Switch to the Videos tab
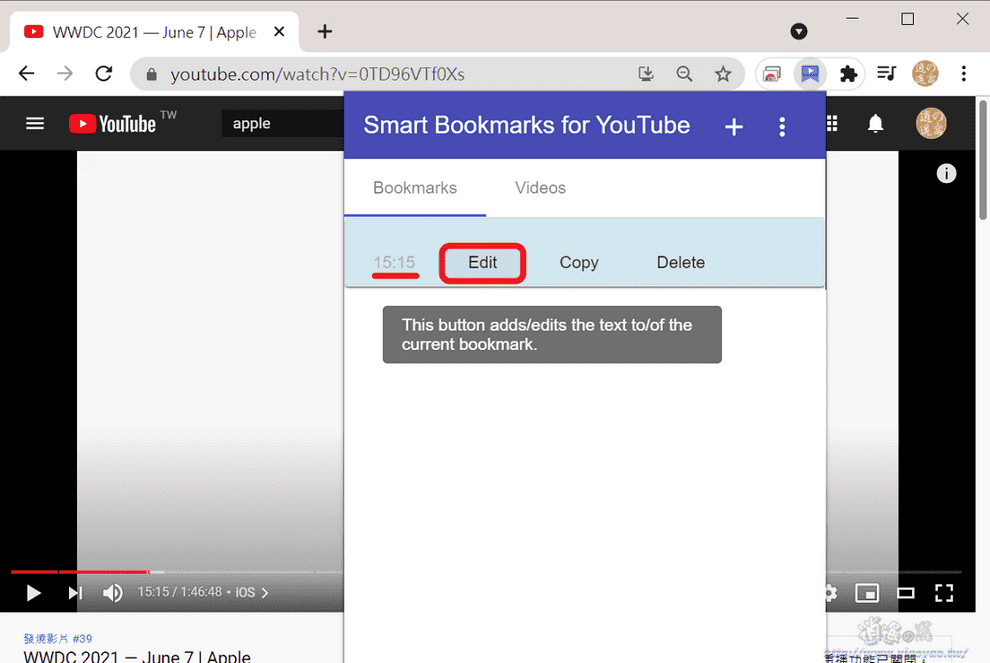990x663 pixels. click(x=540, y=188)
